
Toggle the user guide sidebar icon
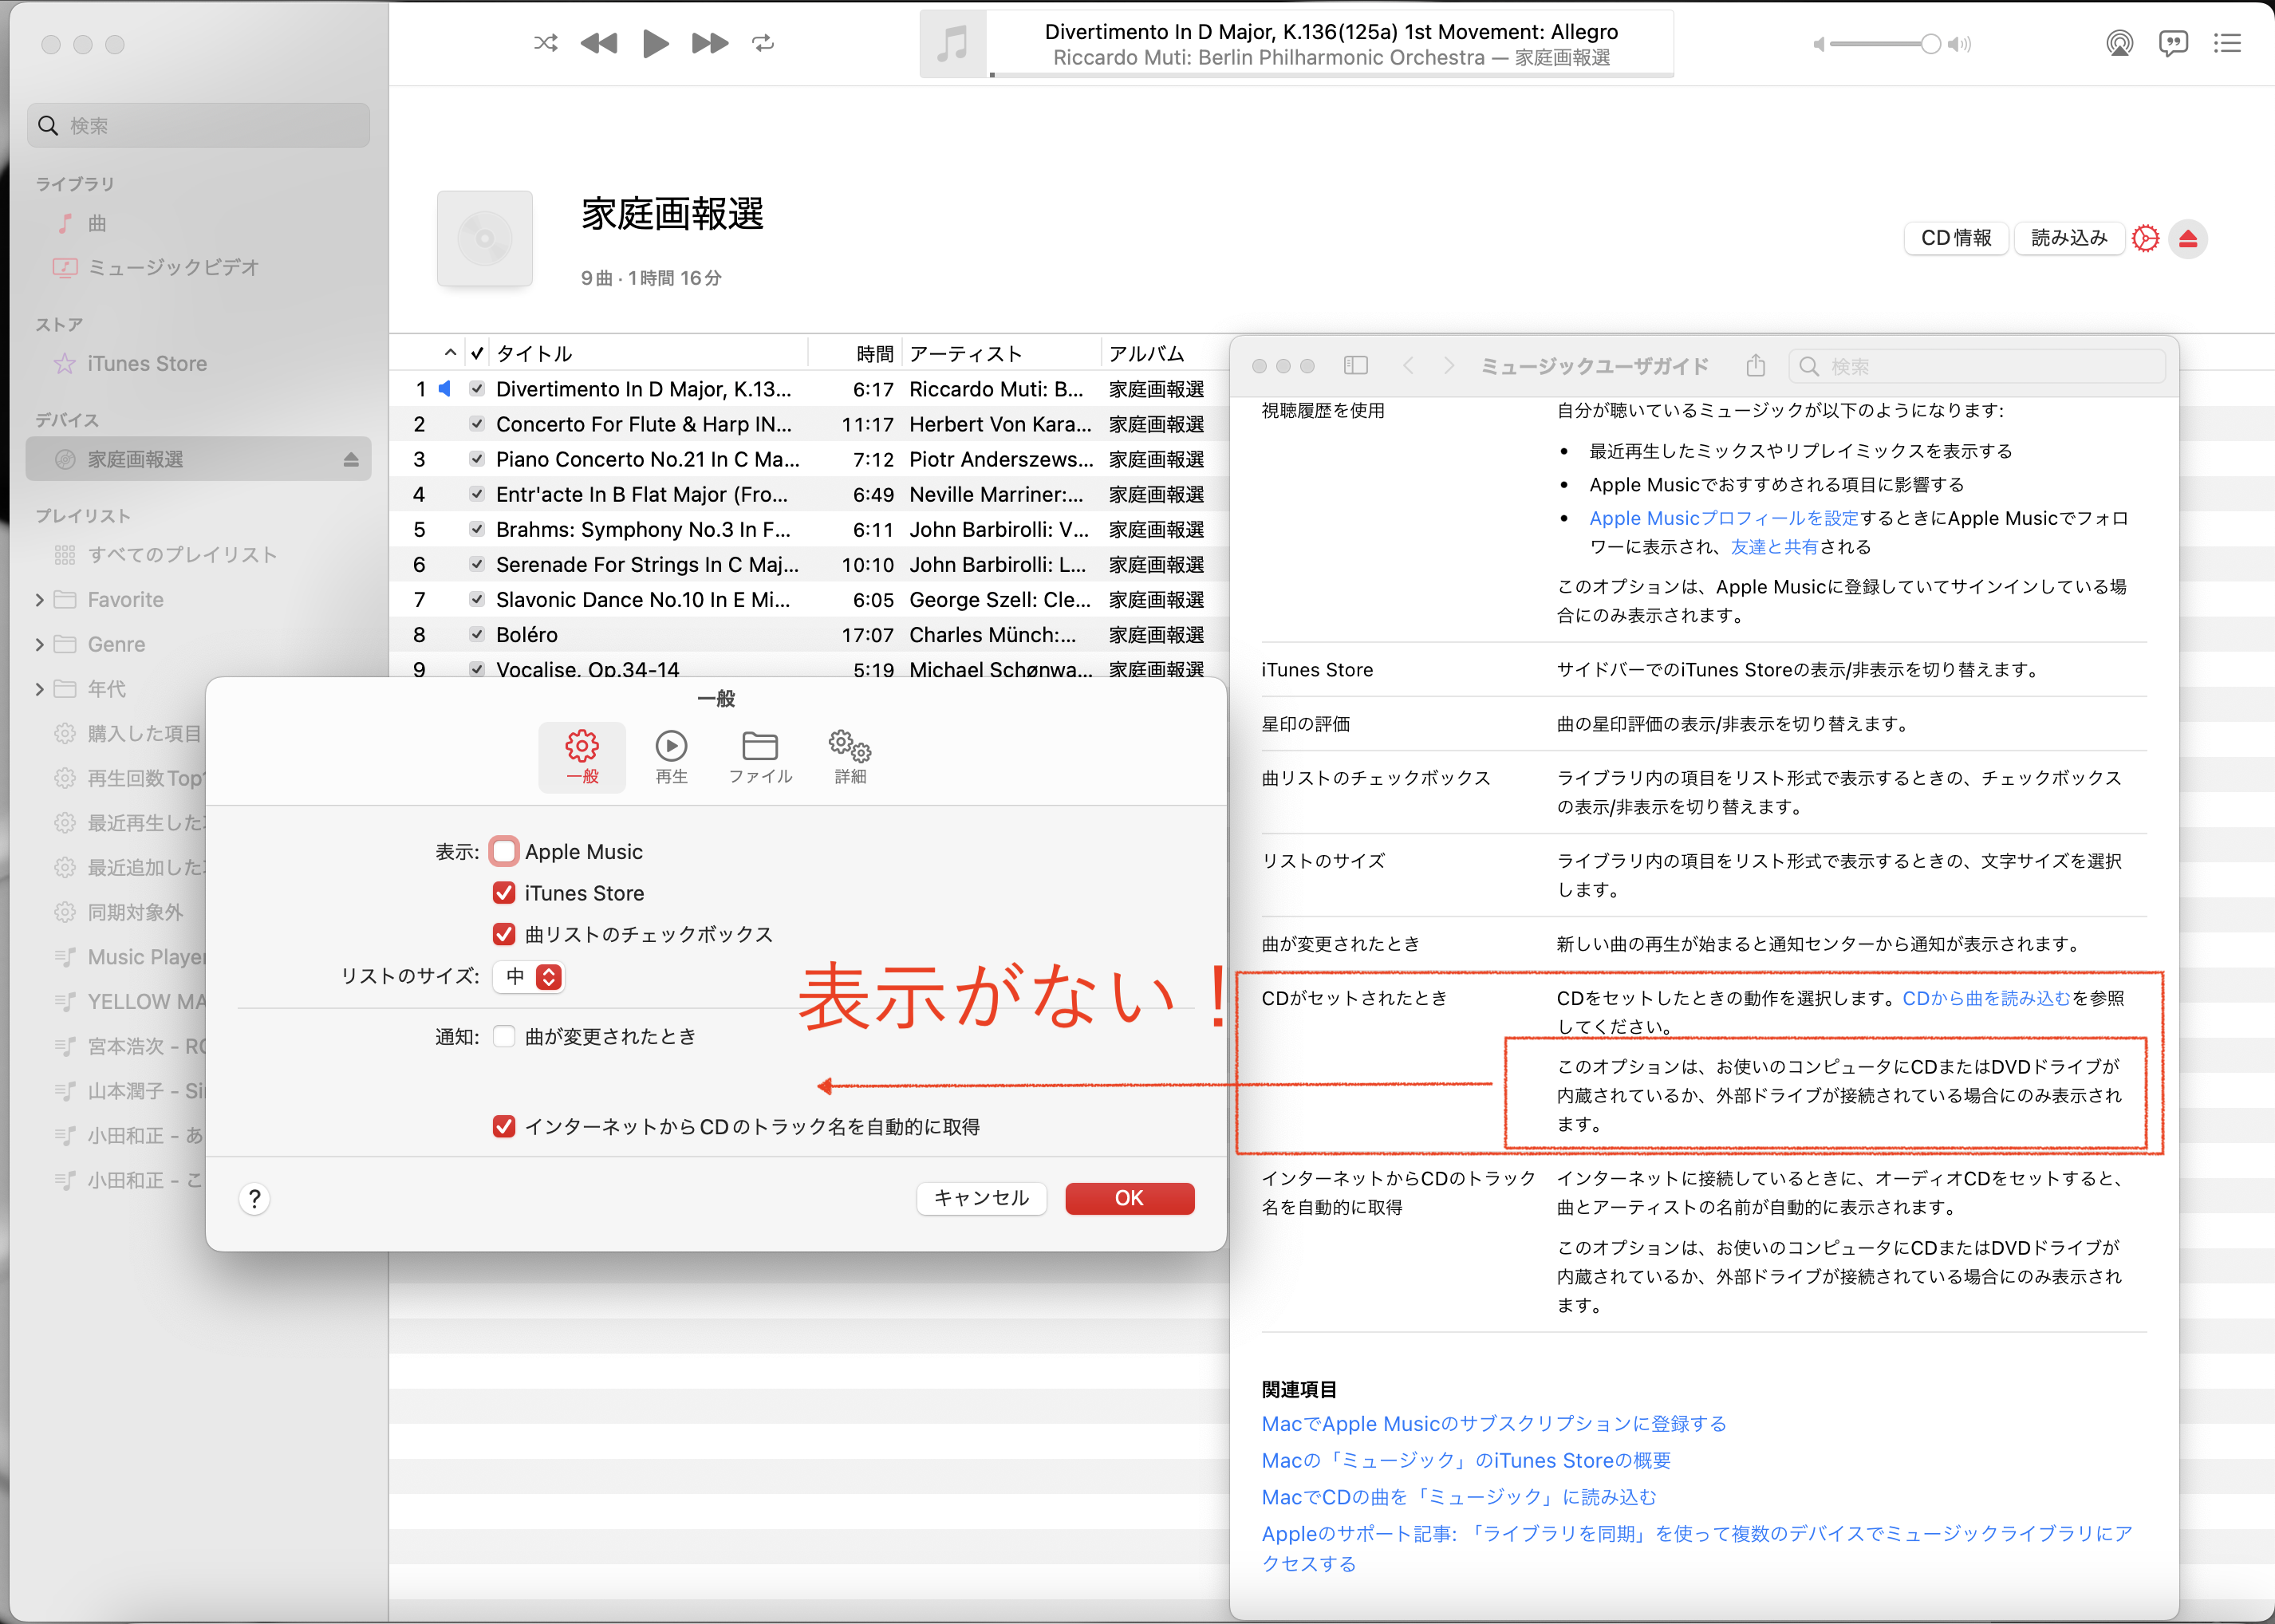tap(1355, 366)
